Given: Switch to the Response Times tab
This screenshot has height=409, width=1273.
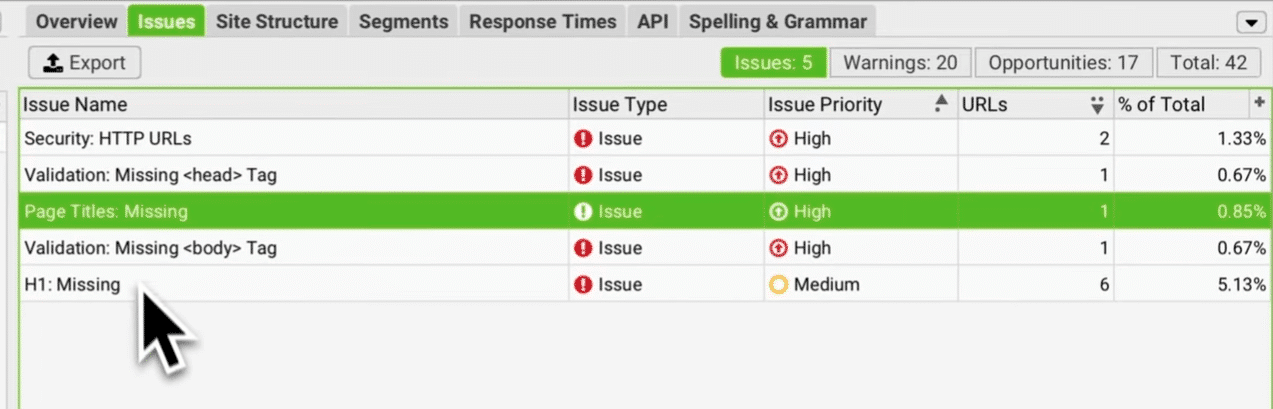Looking at the screenshot, I should [x=544, y=20].
